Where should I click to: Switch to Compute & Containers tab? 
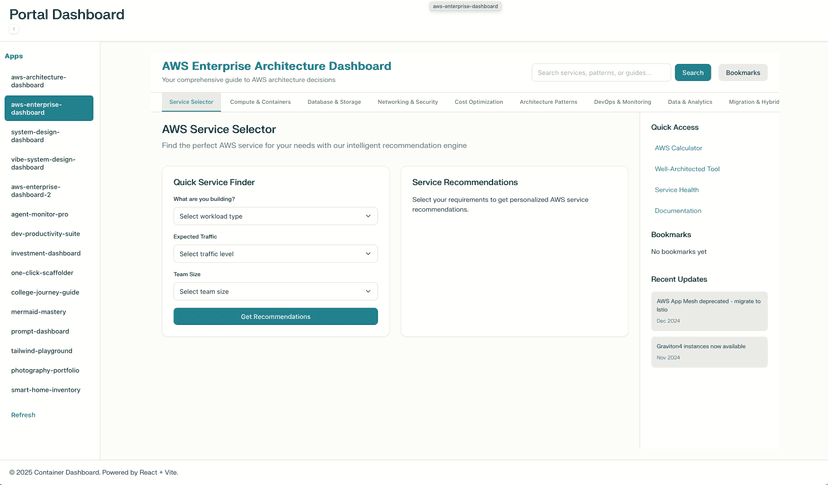260,102
